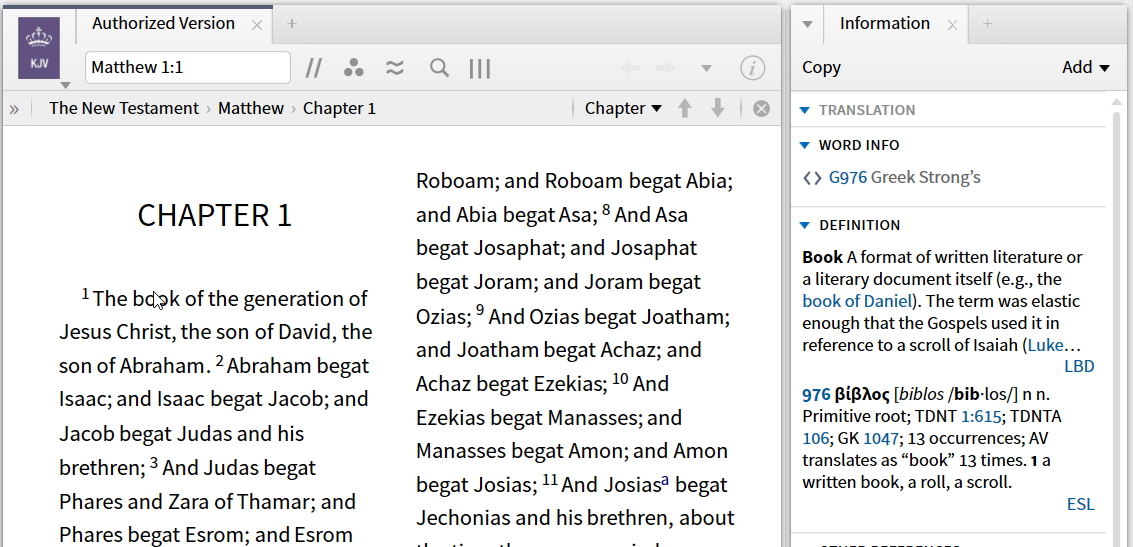Click The New Testament breadcrumb
Viewport: 1133px width, 547px height.
click(124, 108)
